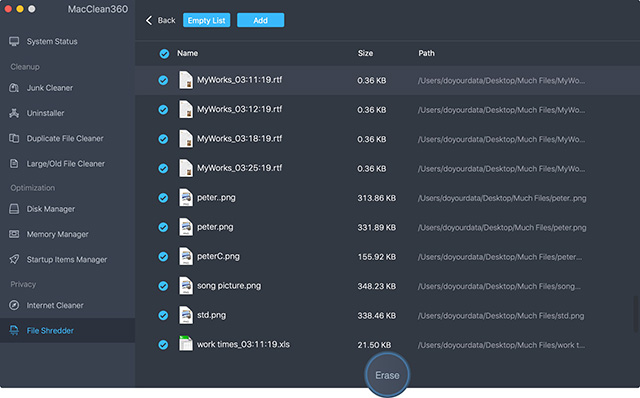The image size is (640, 398).
Task: Uncheck peter..png checkbox
Action: [x=163, y=198]
